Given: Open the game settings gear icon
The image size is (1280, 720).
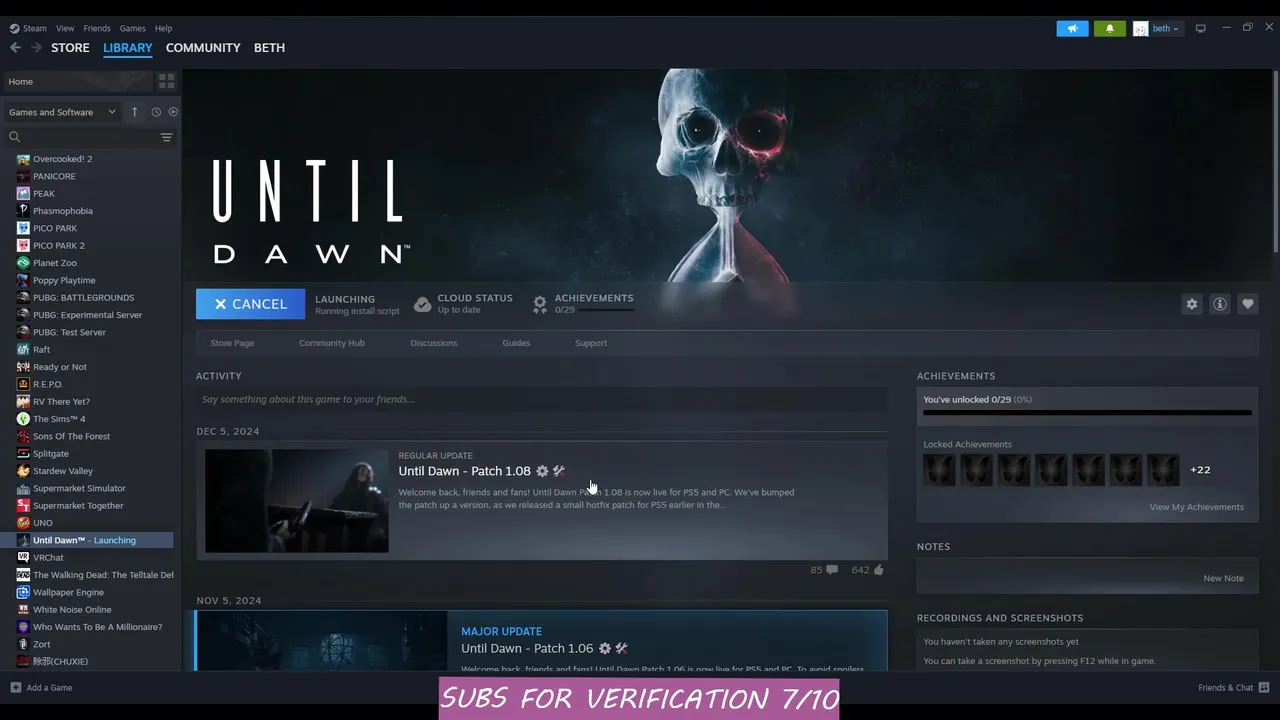Looking at the screenshot, I should tap(1192, 304).
